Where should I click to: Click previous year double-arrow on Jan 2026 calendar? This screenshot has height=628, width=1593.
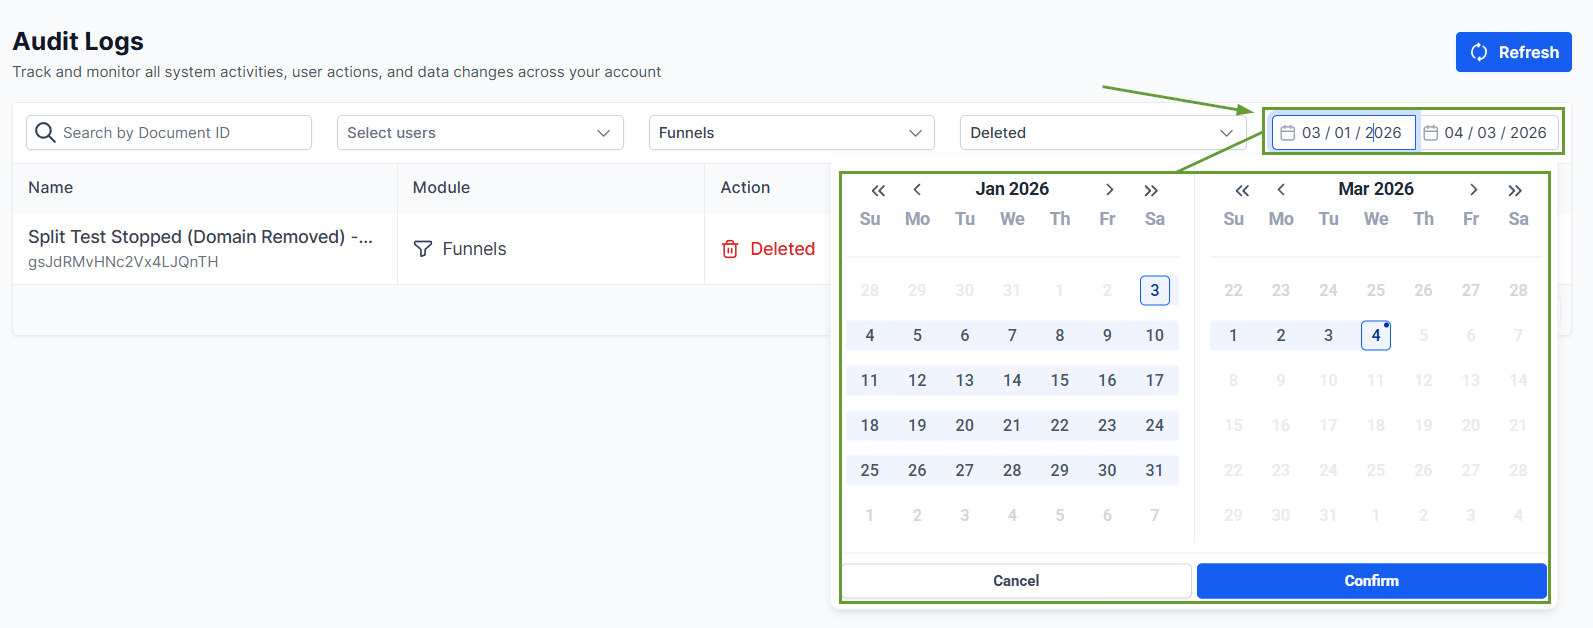point(878,190)
